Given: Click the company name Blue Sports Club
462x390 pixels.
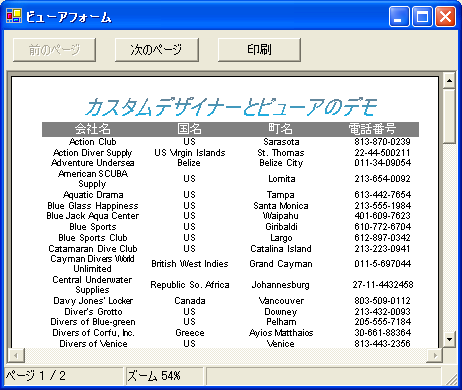Looking at the screenshot, I should pyautogui.click(x=93, y=238).
